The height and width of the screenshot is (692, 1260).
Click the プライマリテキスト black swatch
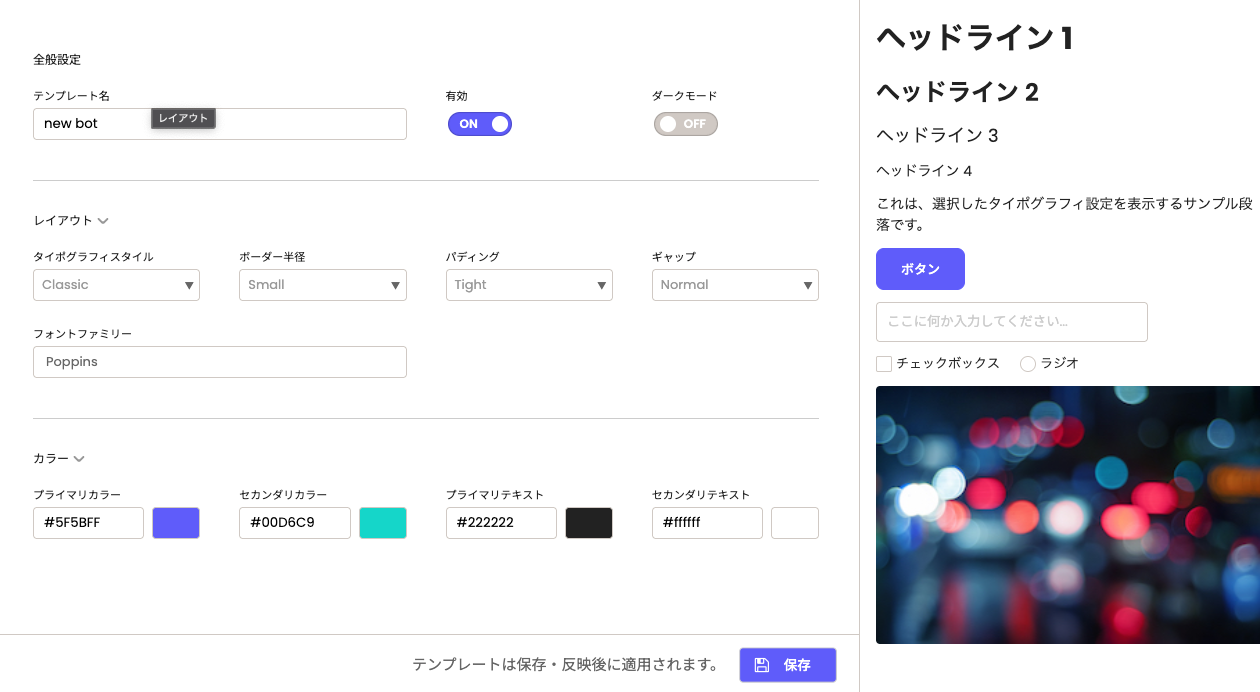pyautogui.click(x=589, y=523)
